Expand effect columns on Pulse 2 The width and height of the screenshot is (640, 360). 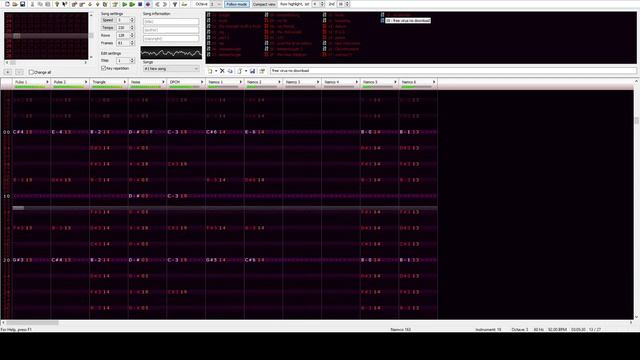[86, 82]
